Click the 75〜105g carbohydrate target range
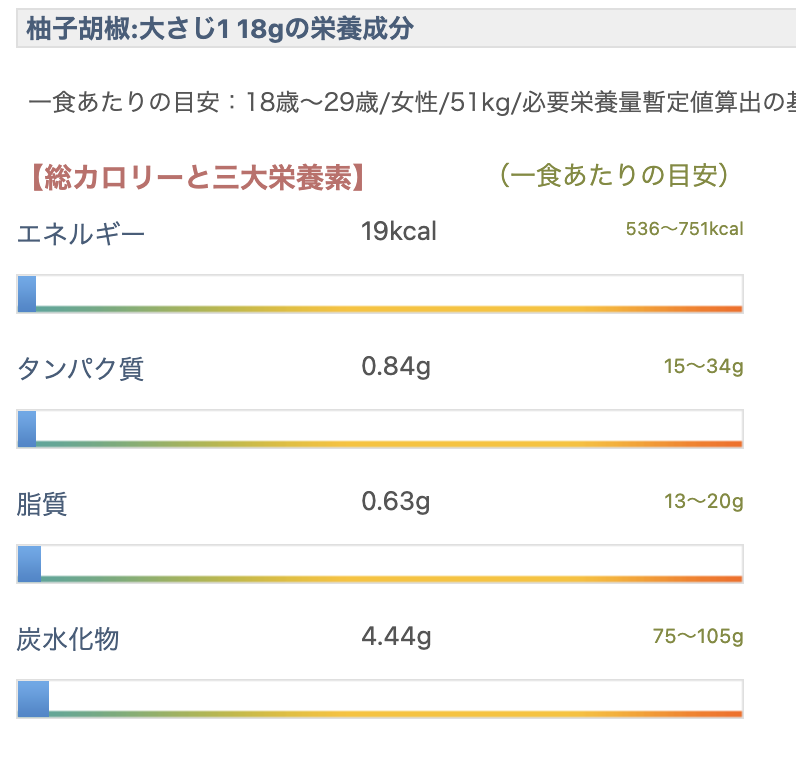The height and width of the screenshot is (764, 796). (698, 636)
